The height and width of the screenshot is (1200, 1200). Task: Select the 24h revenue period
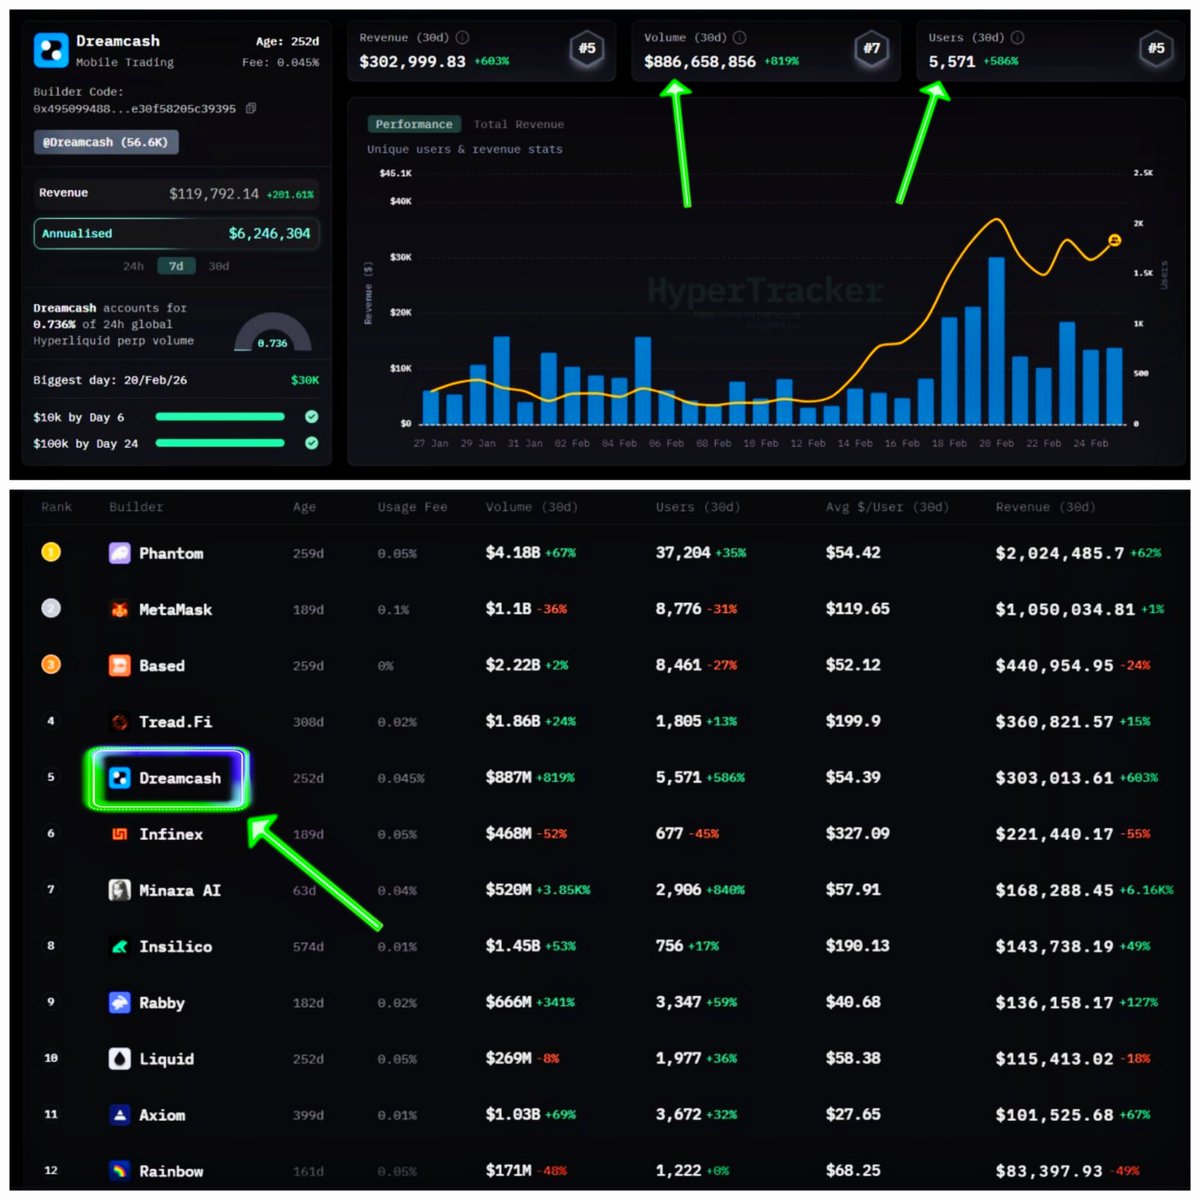click(x=133, y=266)
